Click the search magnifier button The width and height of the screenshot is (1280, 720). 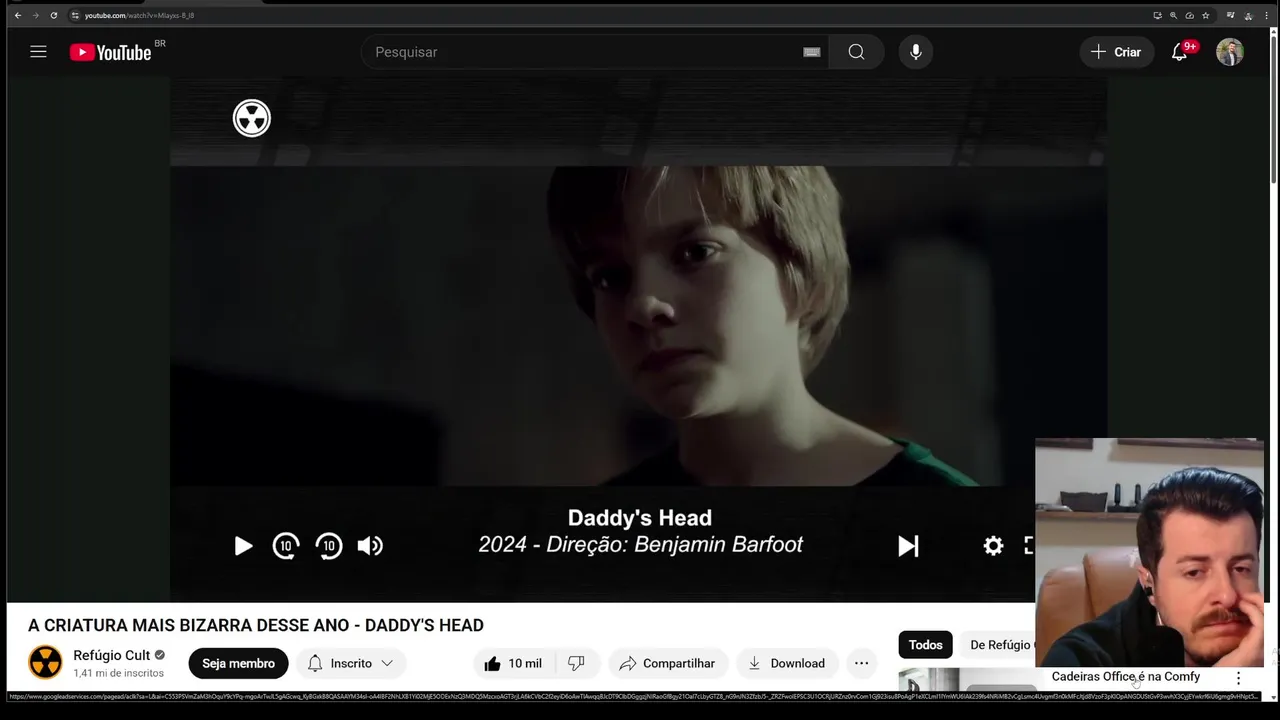coord(856,52)
